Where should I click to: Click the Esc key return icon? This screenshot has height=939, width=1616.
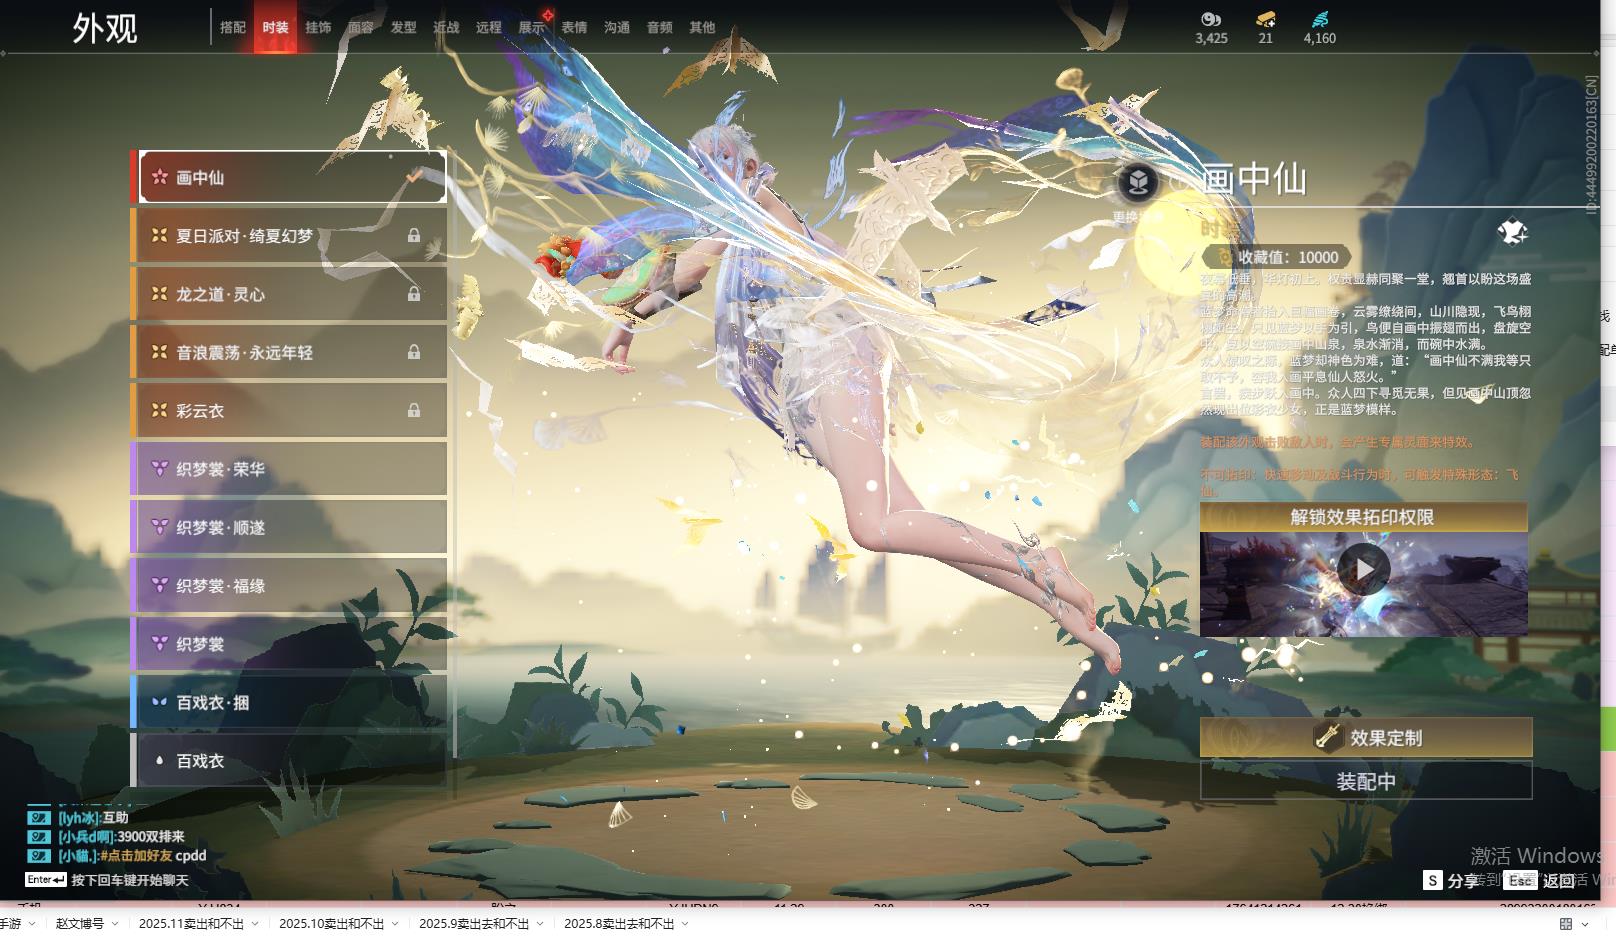click(x=1521, y=880)
